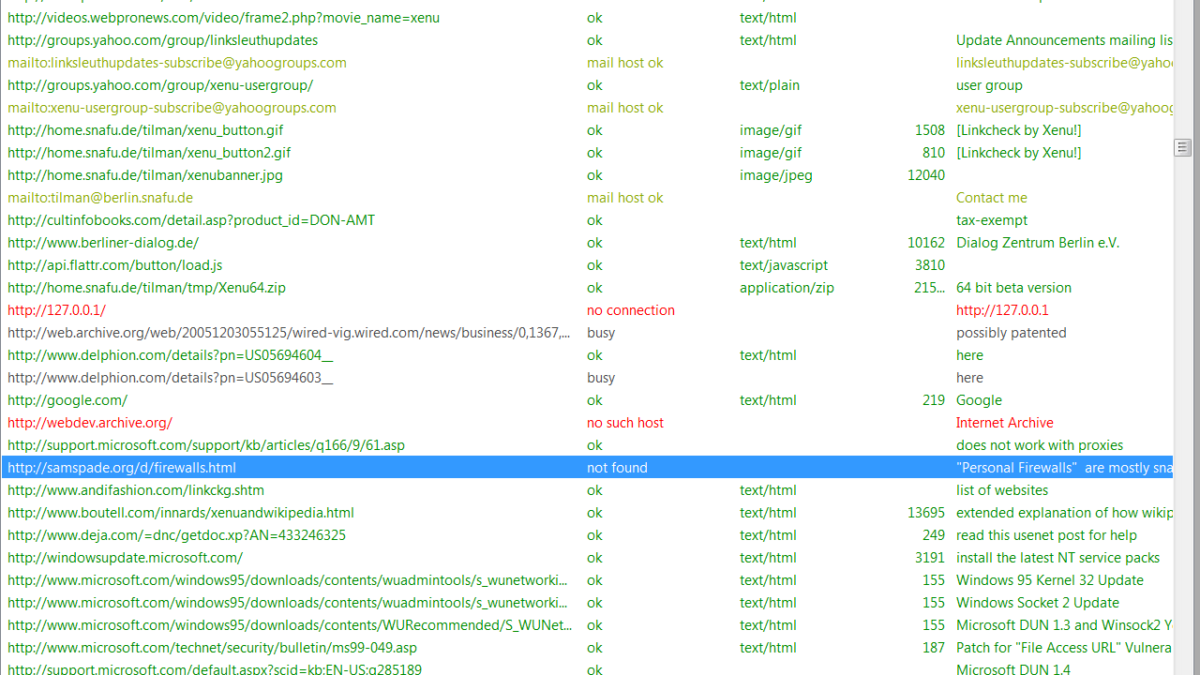
Task: Click the 'not found' status cell
Action: pyautogui.click(x=617, y=468)
